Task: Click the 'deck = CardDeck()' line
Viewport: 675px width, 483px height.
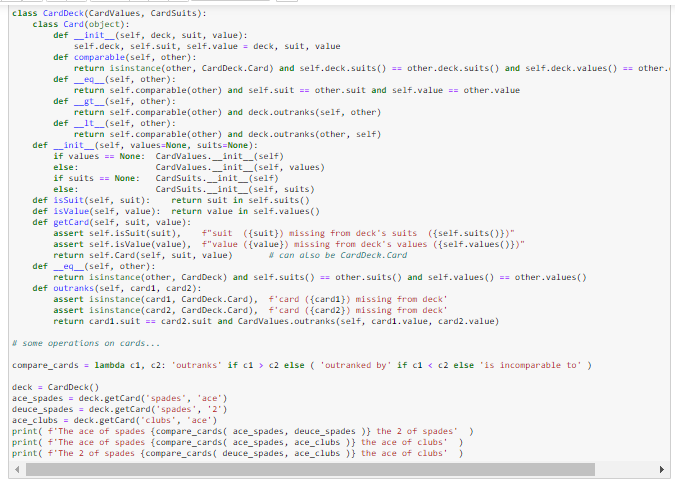Action: [56, 387]
